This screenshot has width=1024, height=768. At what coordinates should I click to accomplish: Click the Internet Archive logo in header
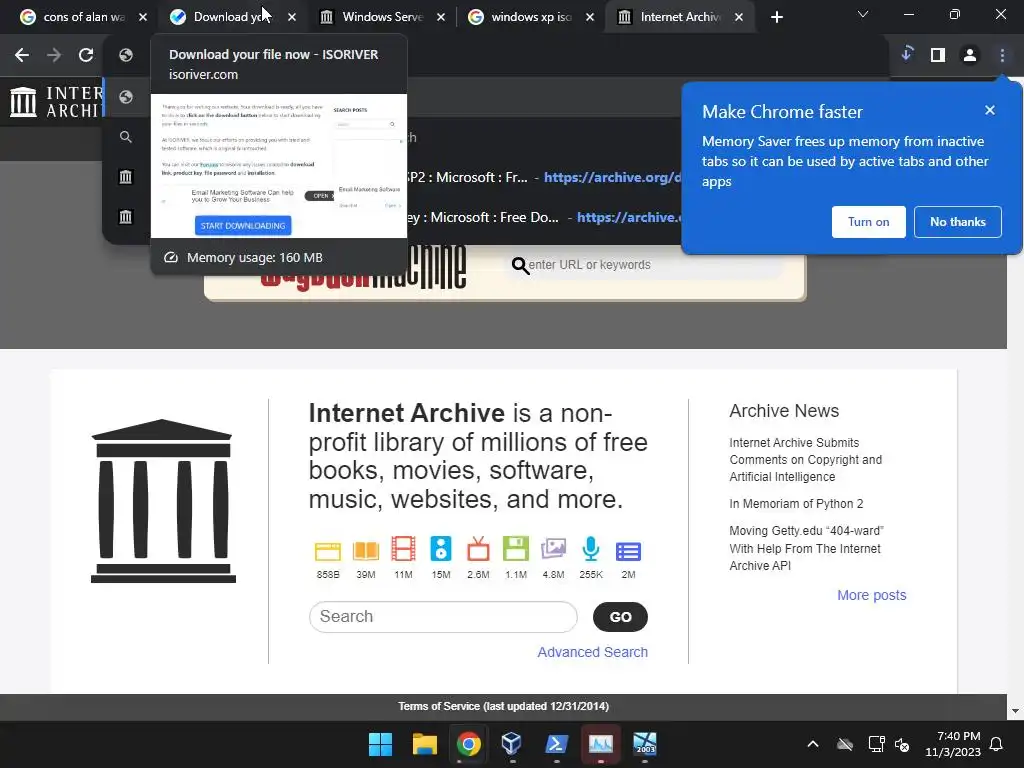[57, 102]
